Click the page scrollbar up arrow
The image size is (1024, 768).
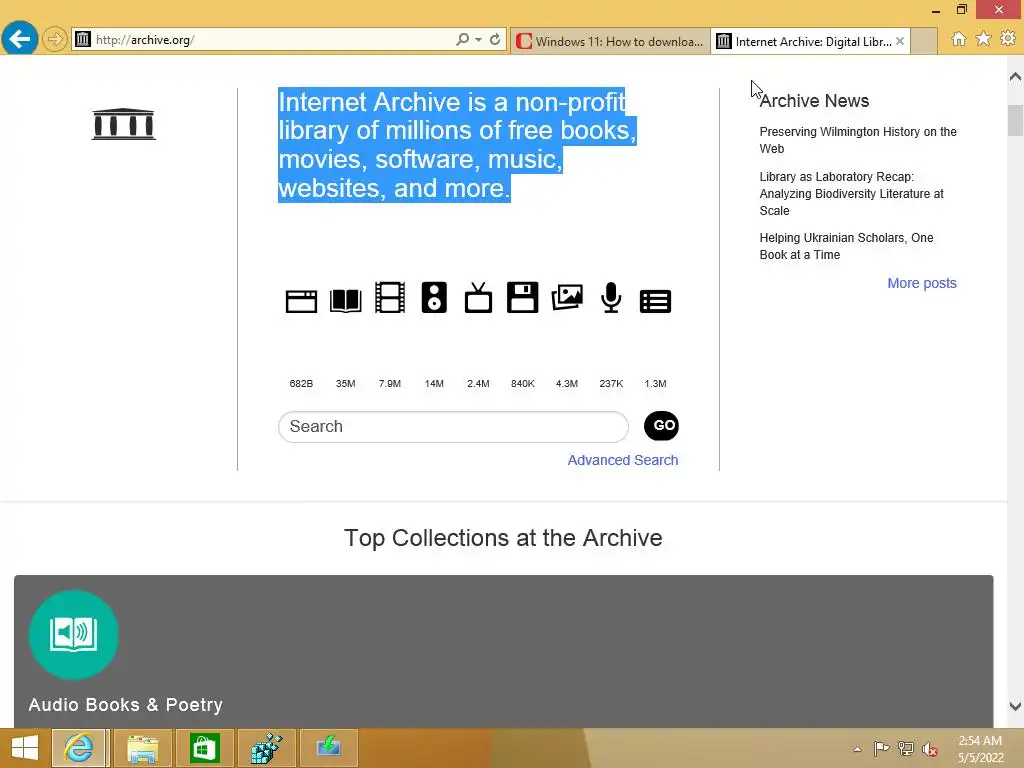tap(1015, 76)
